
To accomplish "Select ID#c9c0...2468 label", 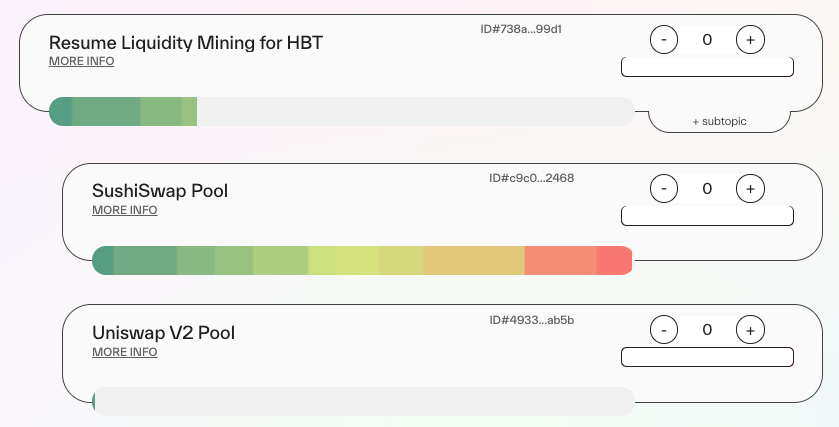I will click(x=531, y=178).
